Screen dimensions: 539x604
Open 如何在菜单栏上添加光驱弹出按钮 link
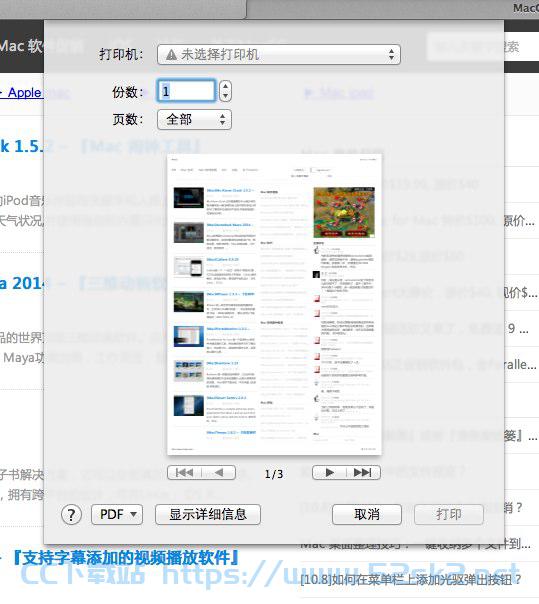(x=411, y=579)
